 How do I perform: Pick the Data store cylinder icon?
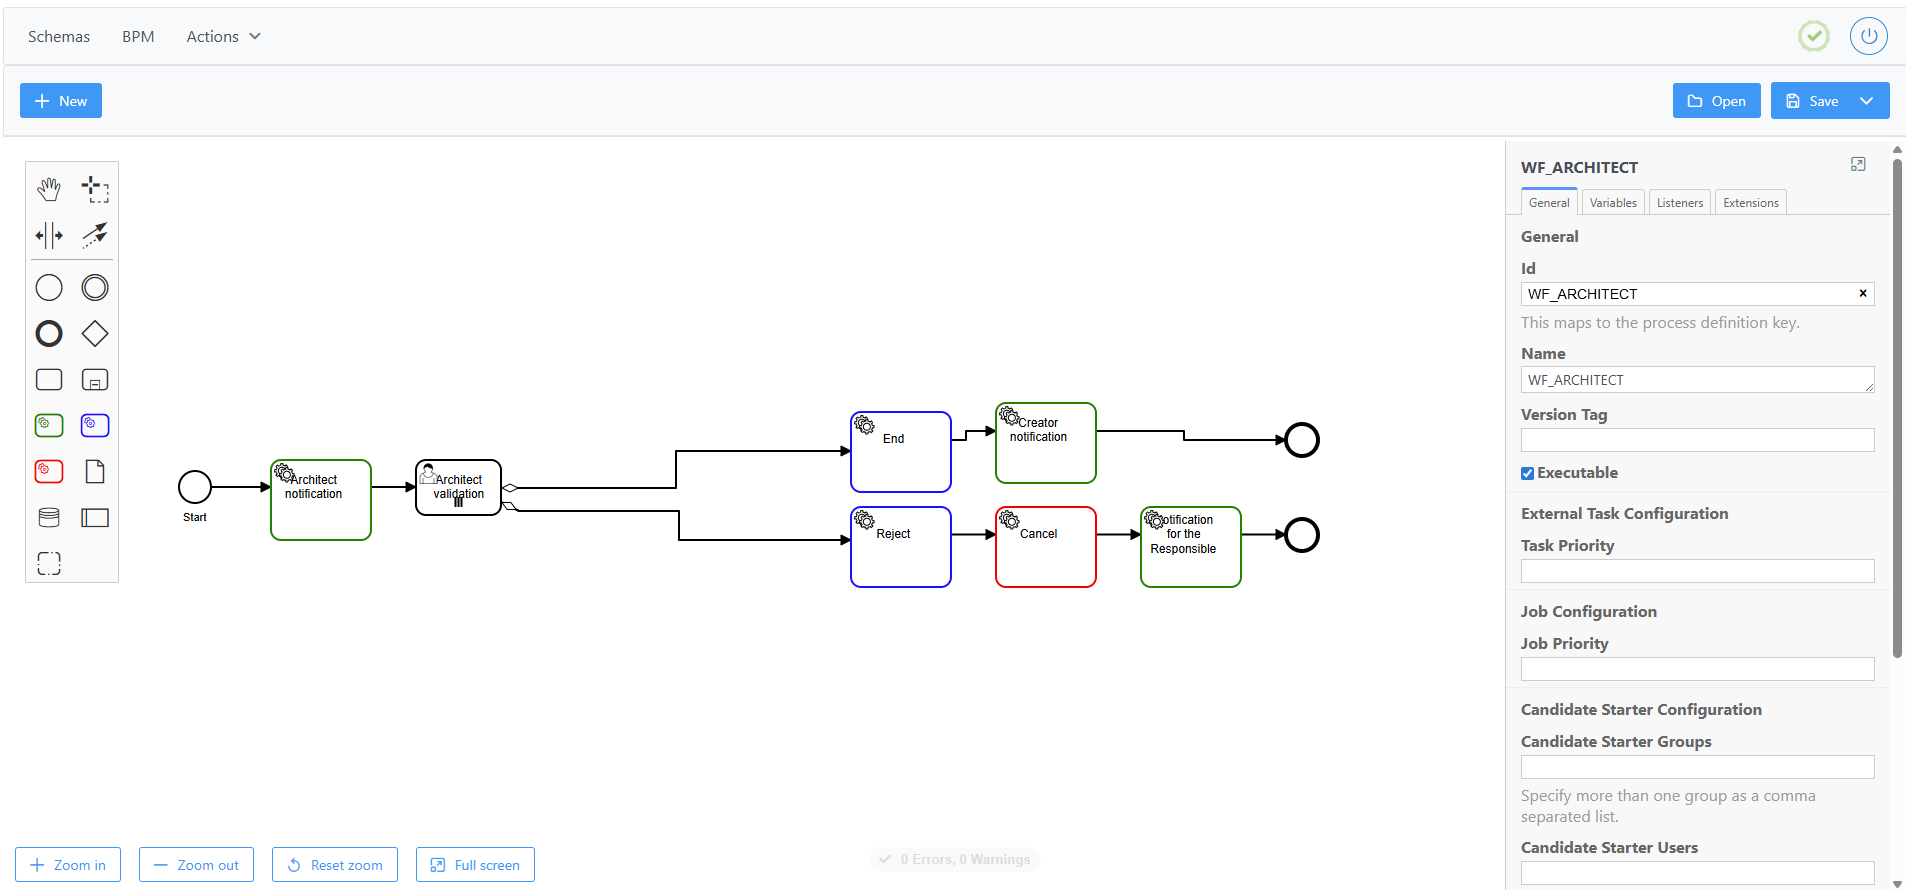coord(49,517)
